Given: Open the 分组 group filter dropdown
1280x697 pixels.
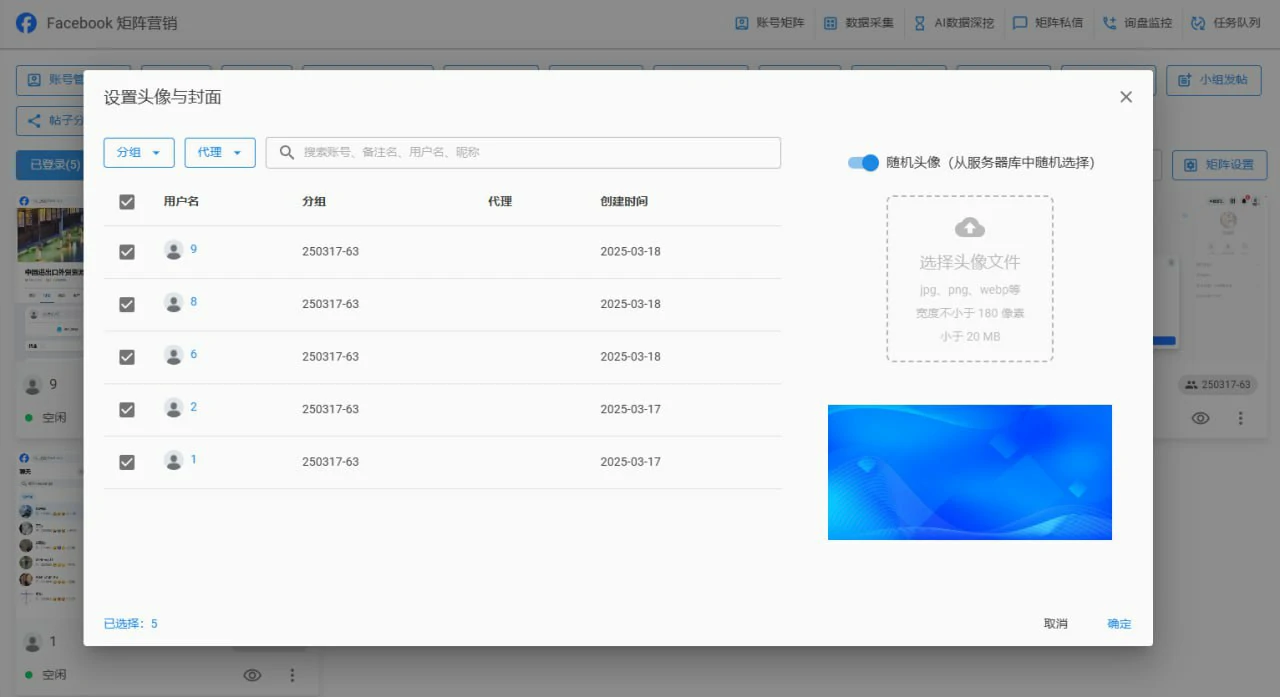Looking at the screenshot, I should tap(138, 152).
